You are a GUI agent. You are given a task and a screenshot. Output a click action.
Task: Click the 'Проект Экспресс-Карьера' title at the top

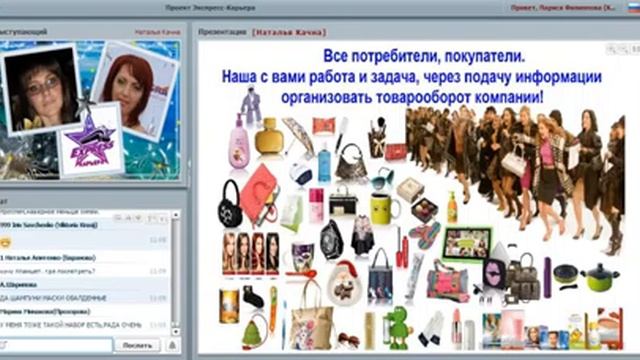coord(210,7)
